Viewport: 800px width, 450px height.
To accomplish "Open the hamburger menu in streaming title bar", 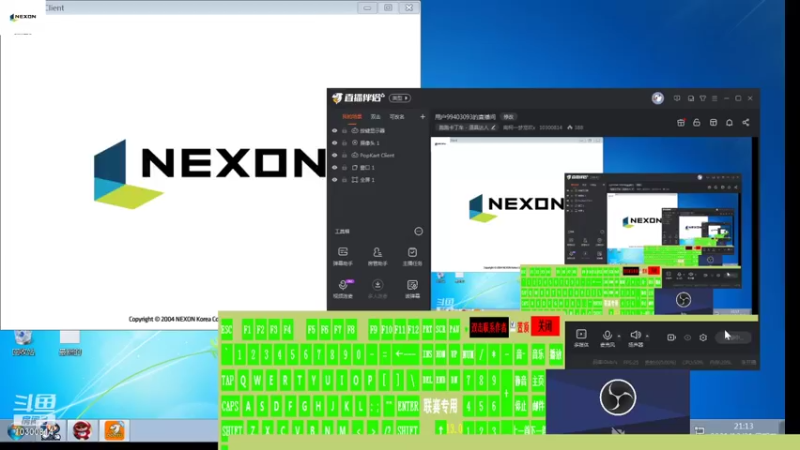I will (x=714, y=98).
